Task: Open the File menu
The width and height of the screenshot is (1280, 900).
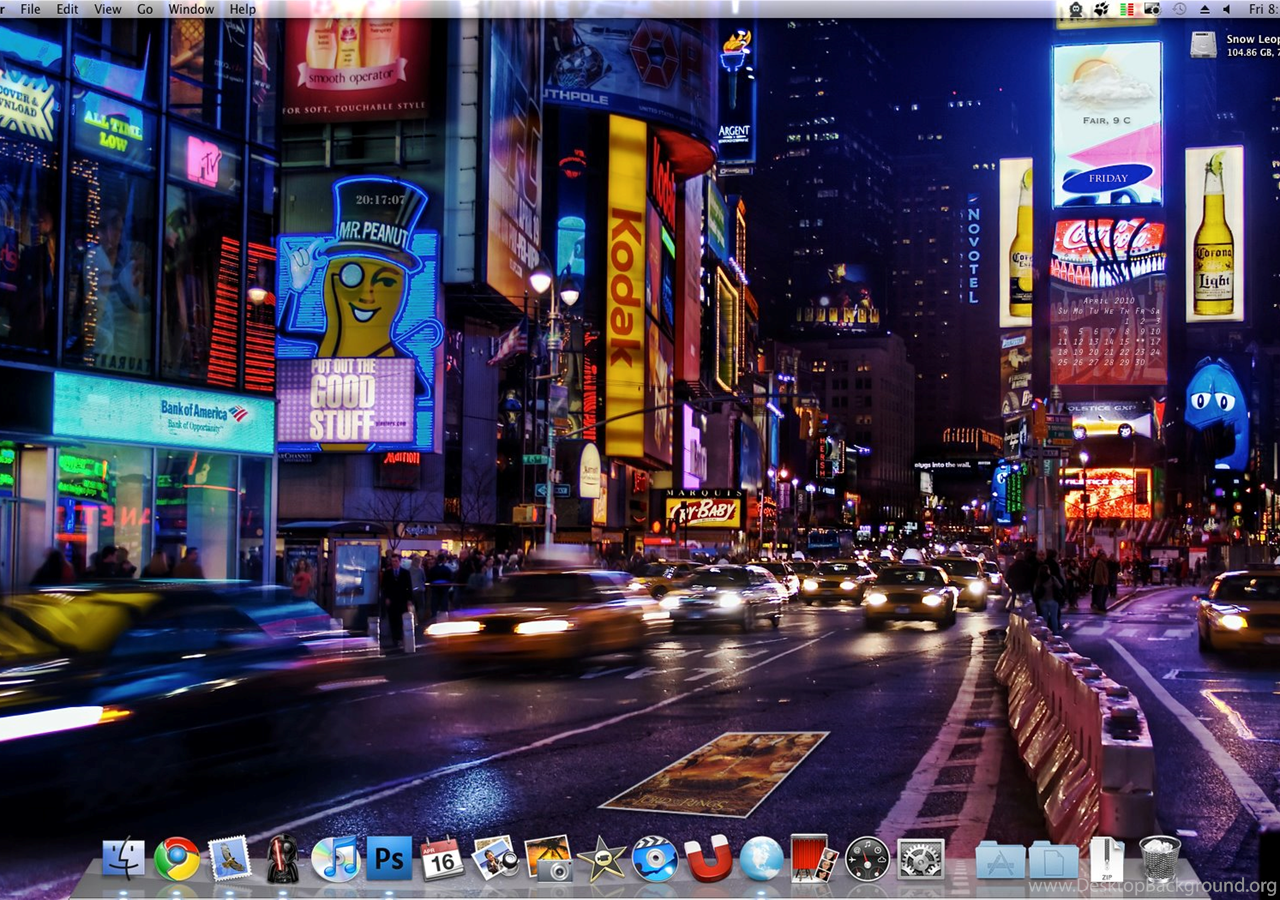Action: 30,9
